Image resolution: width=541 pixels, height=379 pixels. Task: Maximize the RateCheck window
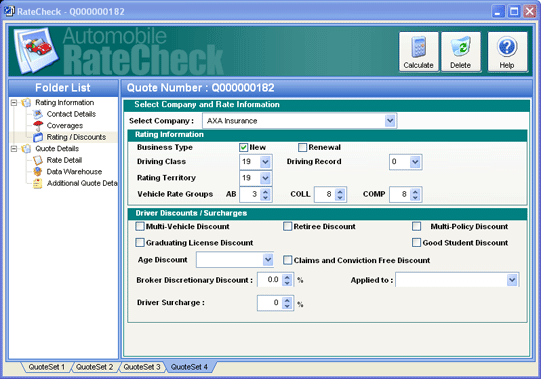[514, 11]
